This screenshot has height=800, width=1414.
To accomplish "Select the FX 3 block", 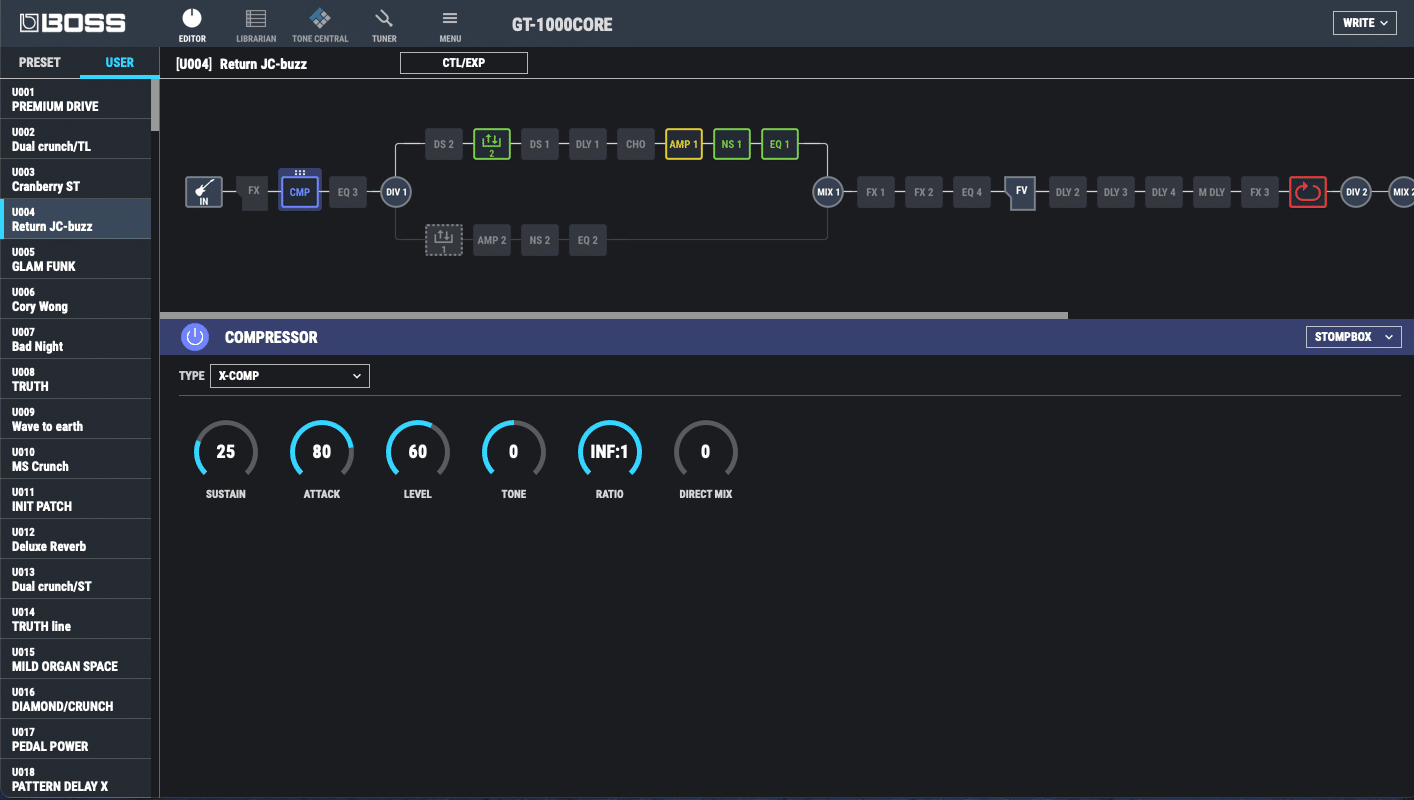I will pos(1260,192).
